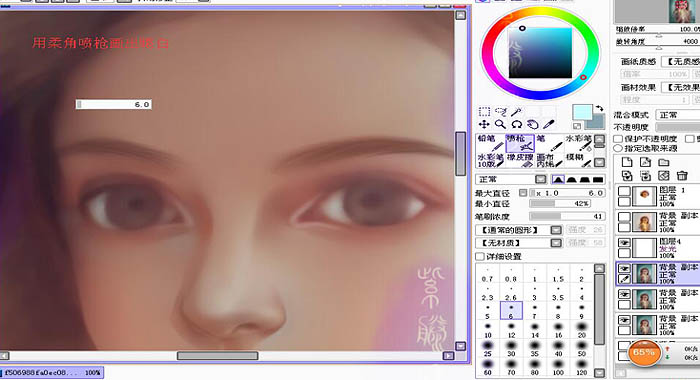Open the brush blend mode 正常 dropdown
This screenshot has height=380, width=700.
(541, 180)
